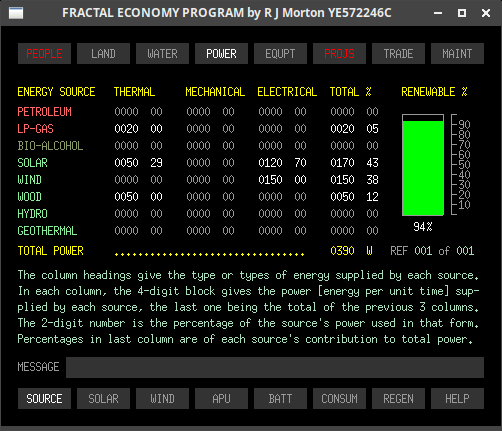Click WOOD thermal value 0050
This screenshot has height=431, width=502.
pyautogui.click(x=126, y=197)
